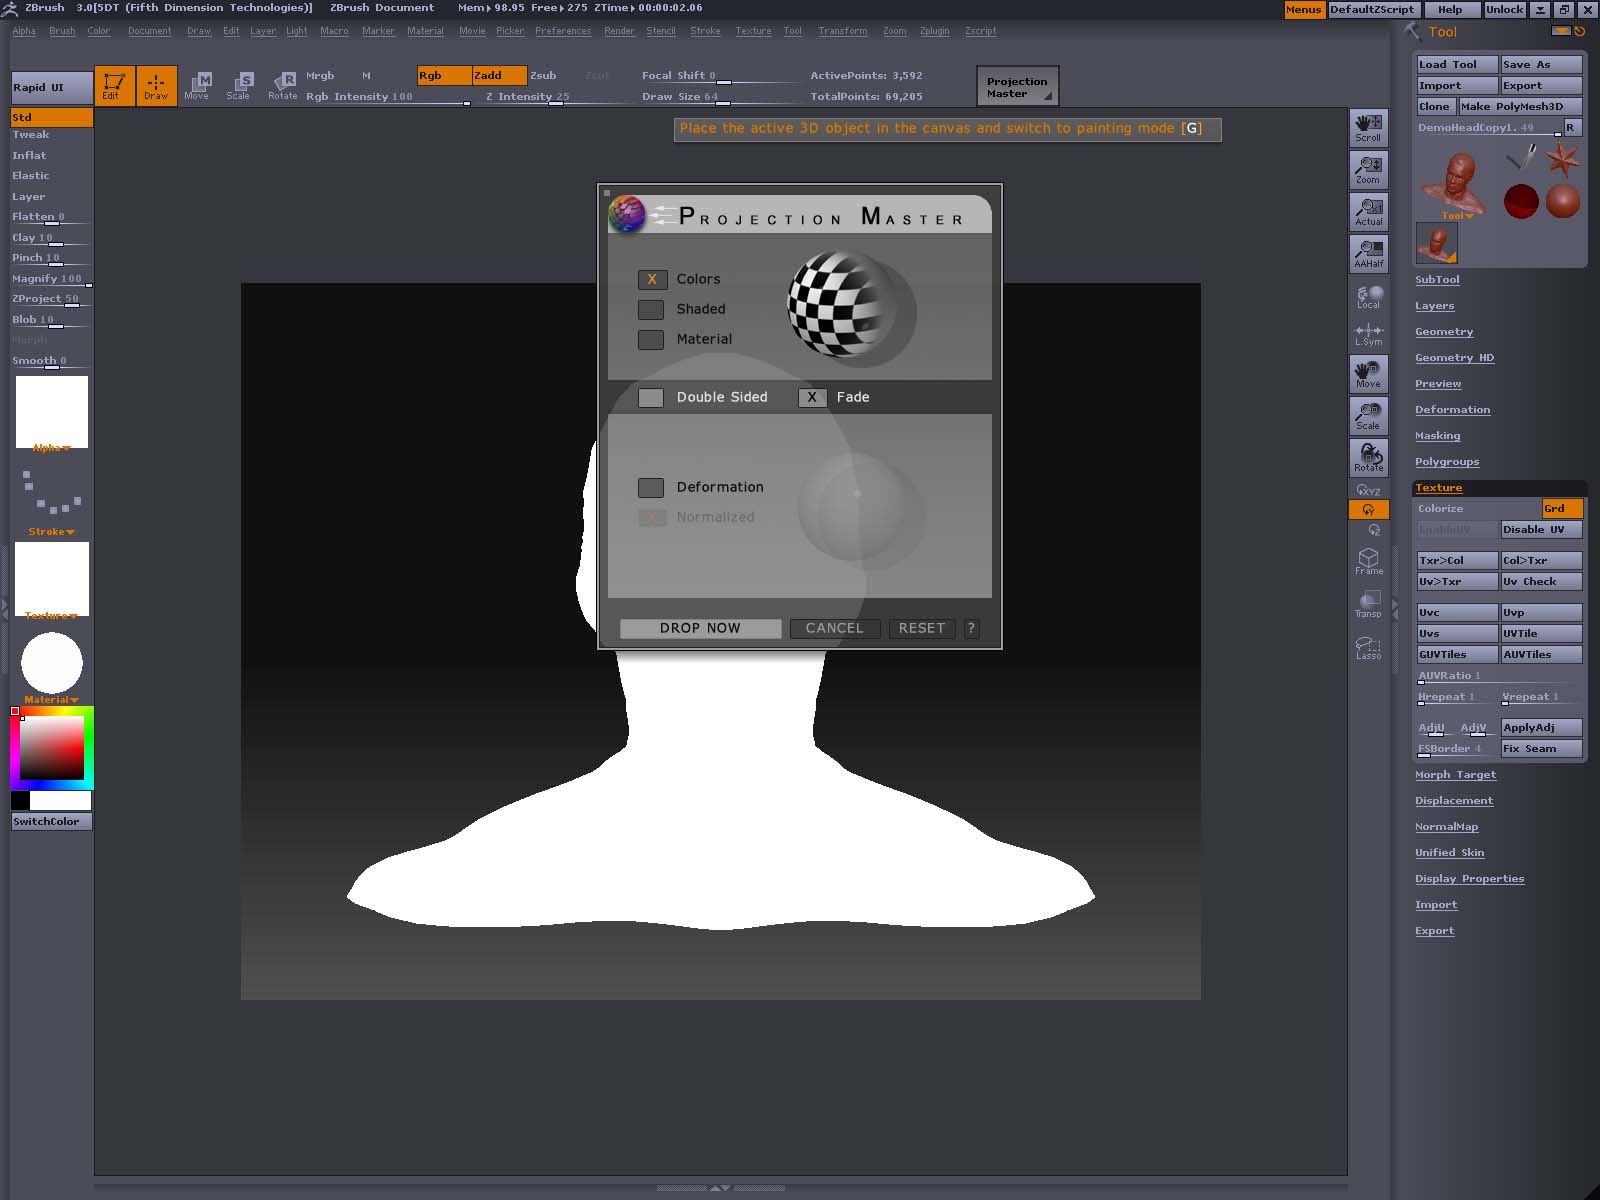The height and width of the screenshot is (1200, 1600).
Task: Click the Rotate tool in top toolbar
Action: pos(283,85)
